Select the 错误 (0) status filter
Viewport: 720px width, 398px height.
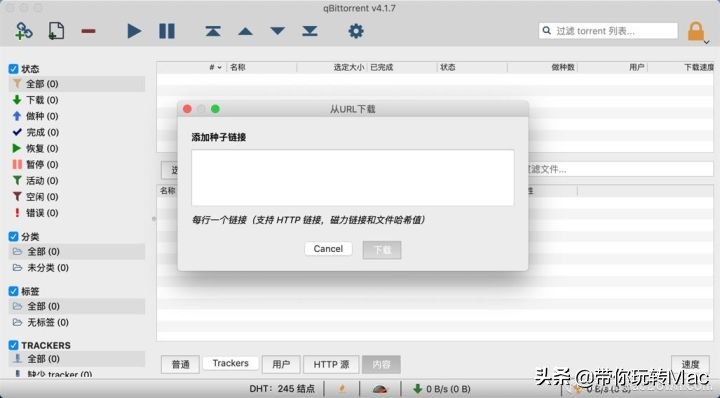pyautogui.click(x=77, y=213)
